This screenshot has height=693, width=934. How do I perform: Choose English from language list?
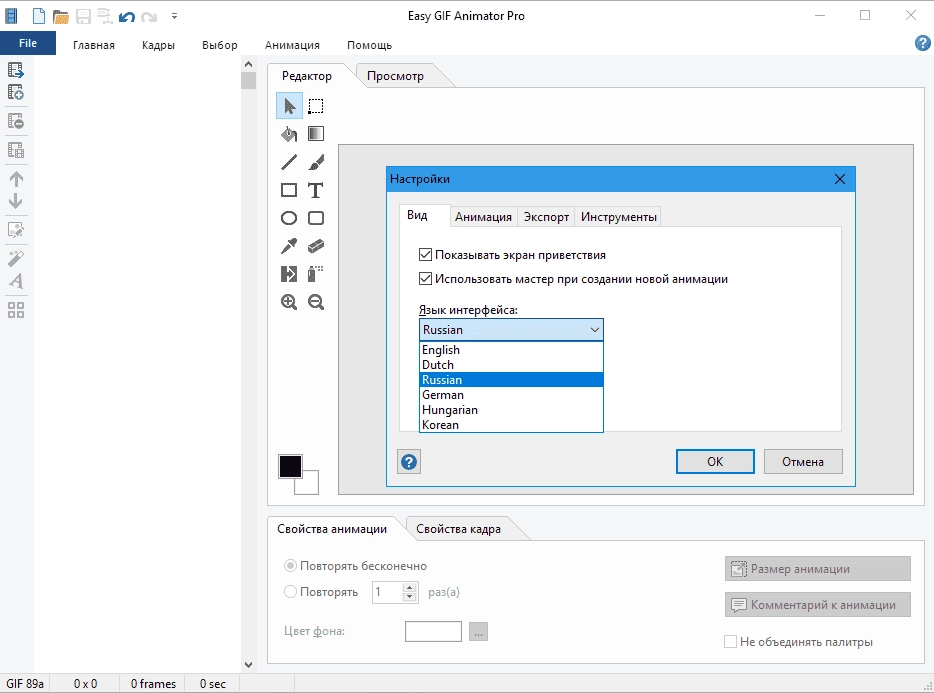511,350
